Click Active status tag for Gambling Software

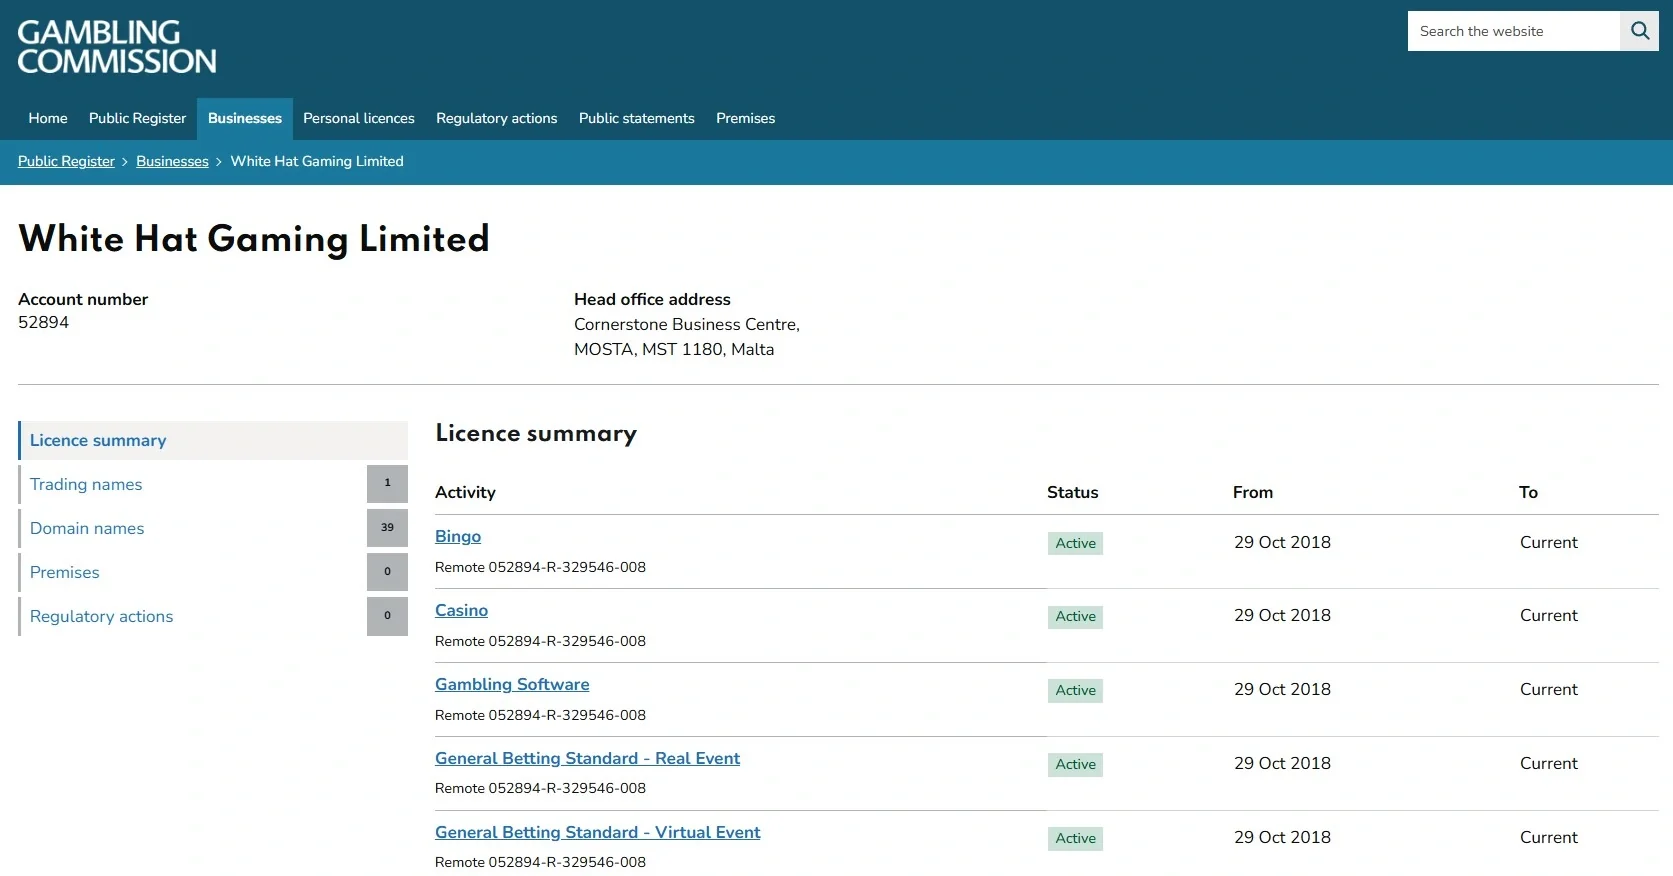pyautogui.click(x=1075, y=690)
